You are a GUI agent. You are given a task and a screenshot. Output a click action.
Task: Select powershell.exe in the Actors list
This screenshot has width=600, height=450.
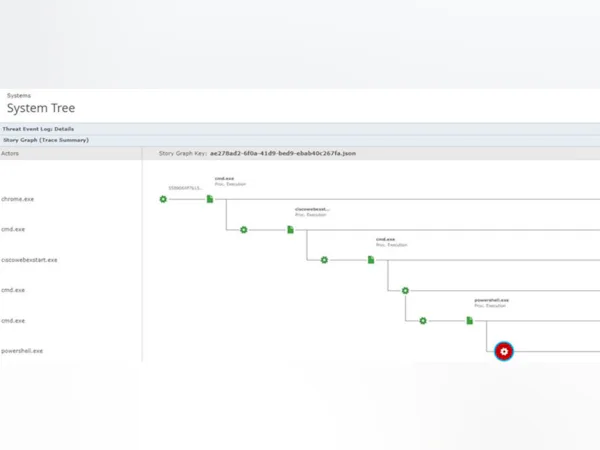22,351
